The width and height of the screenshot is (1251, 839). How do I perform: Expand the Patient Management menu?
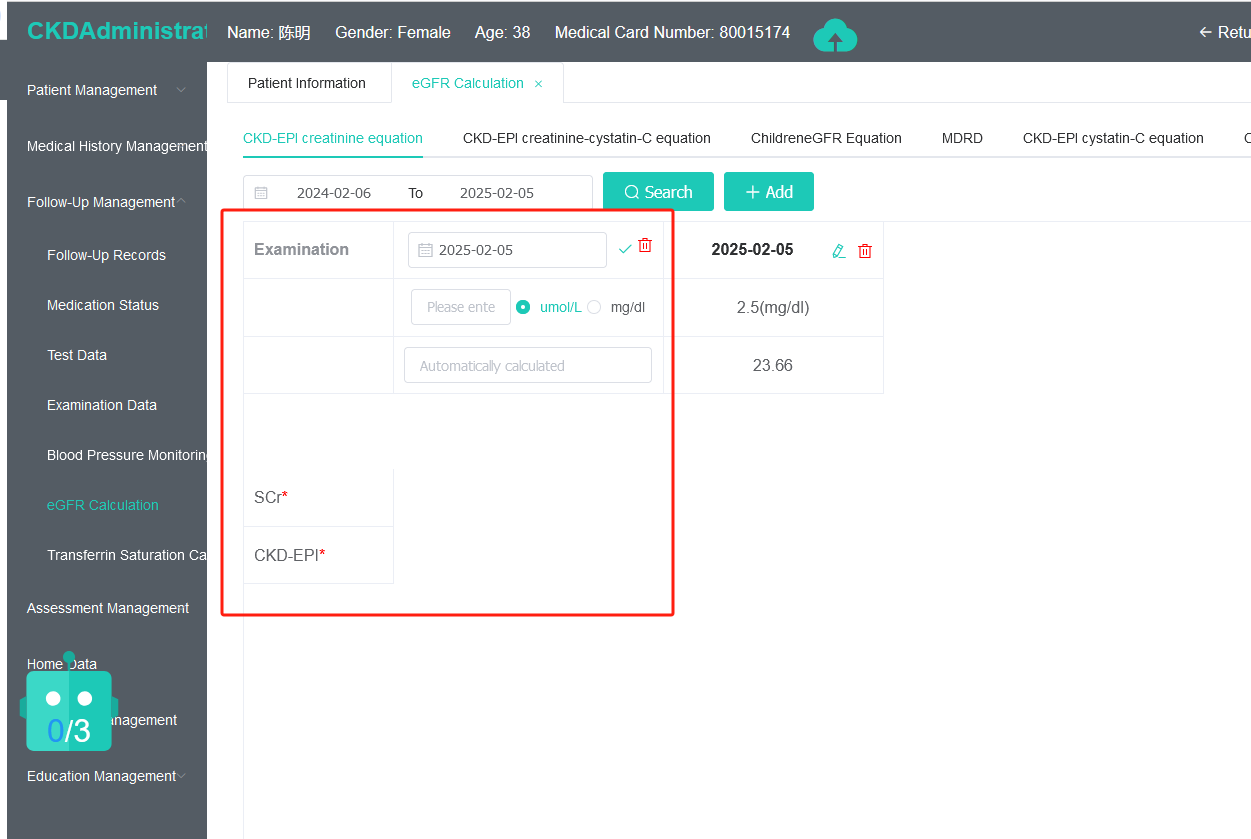pos(107,90)
